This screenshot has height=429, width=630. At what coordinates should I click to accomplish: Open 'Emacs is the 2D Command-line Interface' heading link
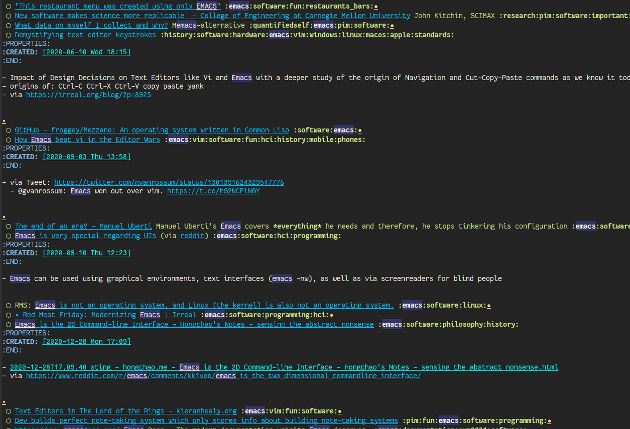pos(194,324)
